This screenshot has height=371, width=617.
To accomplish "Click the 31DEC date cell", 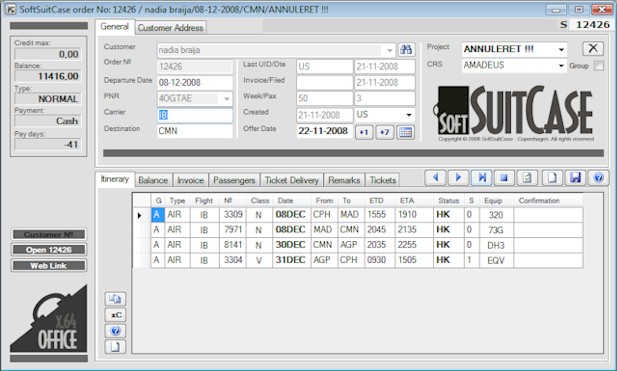I will 291,260.
